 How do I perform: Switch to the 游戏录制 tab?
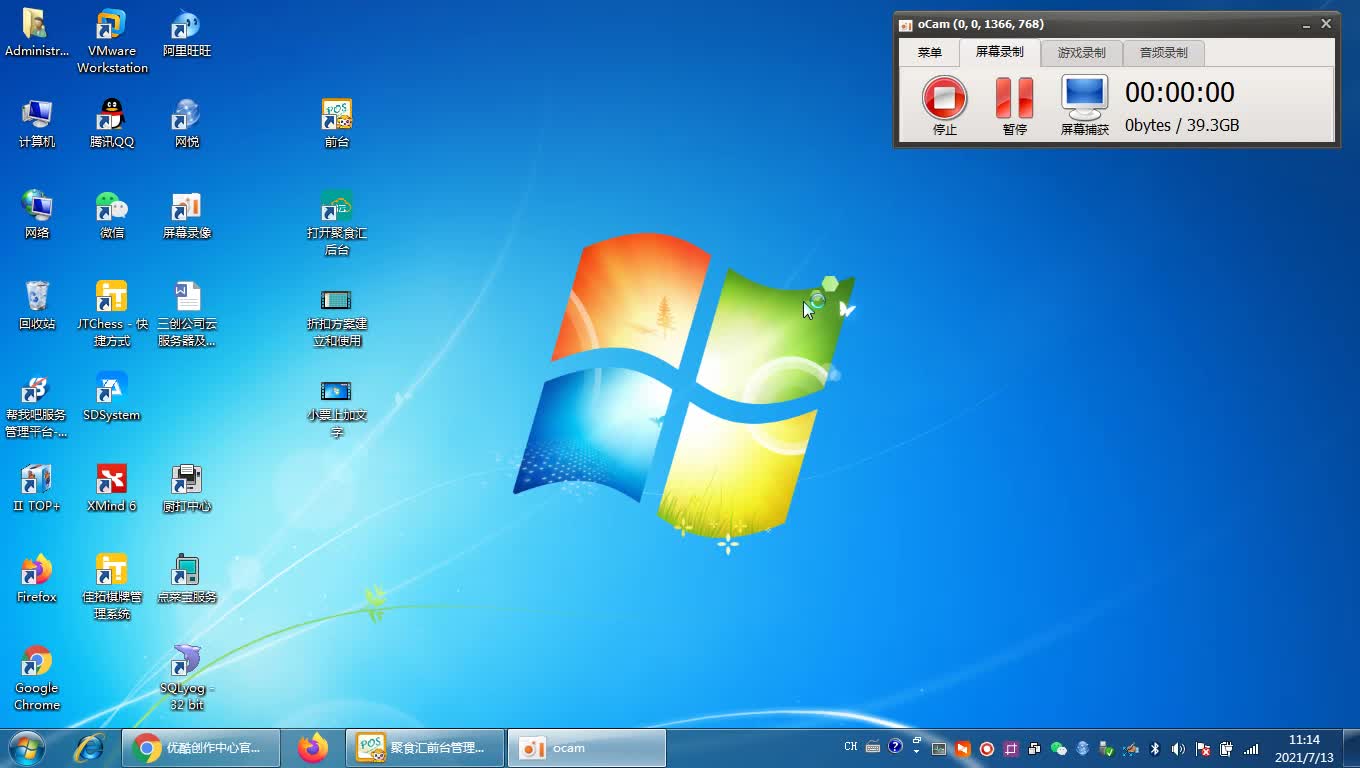click(x=1081, y=53)
